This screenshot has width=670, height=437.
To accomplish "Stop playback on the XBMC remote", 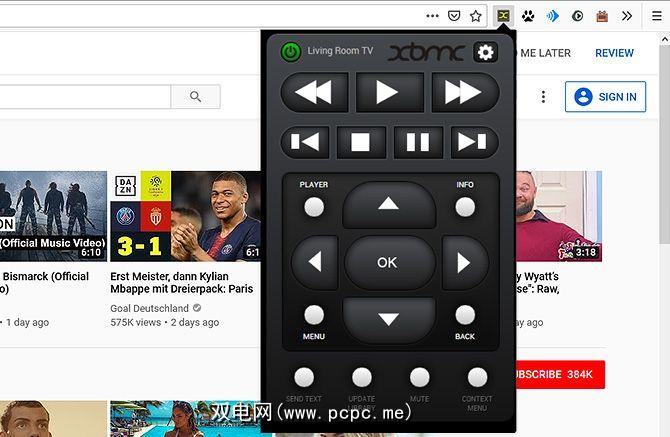I will [x=361, y=142].
